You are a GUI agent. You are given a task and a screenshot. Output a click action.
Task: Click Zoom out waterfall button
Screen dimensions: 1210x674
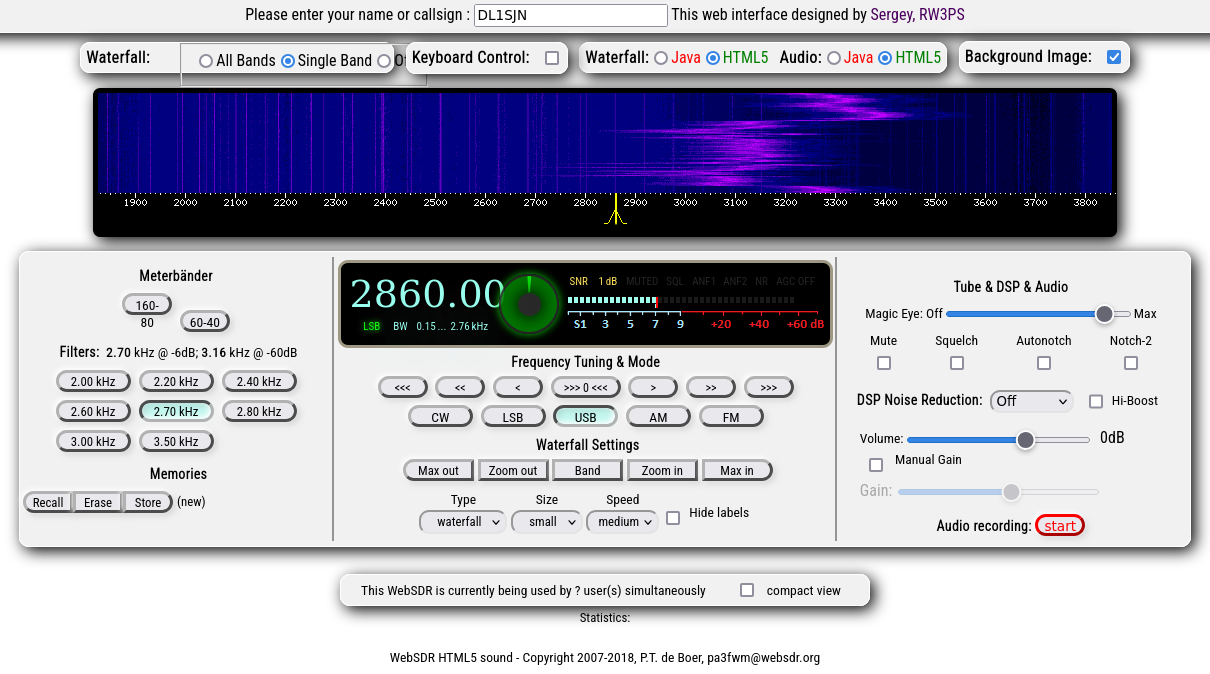[x=513, y=470]
